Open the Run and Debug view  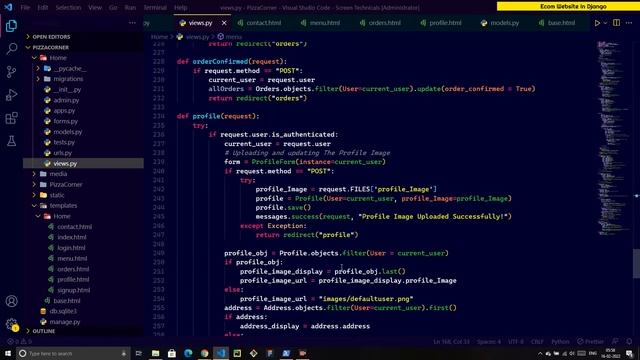(x=11, y=95)
